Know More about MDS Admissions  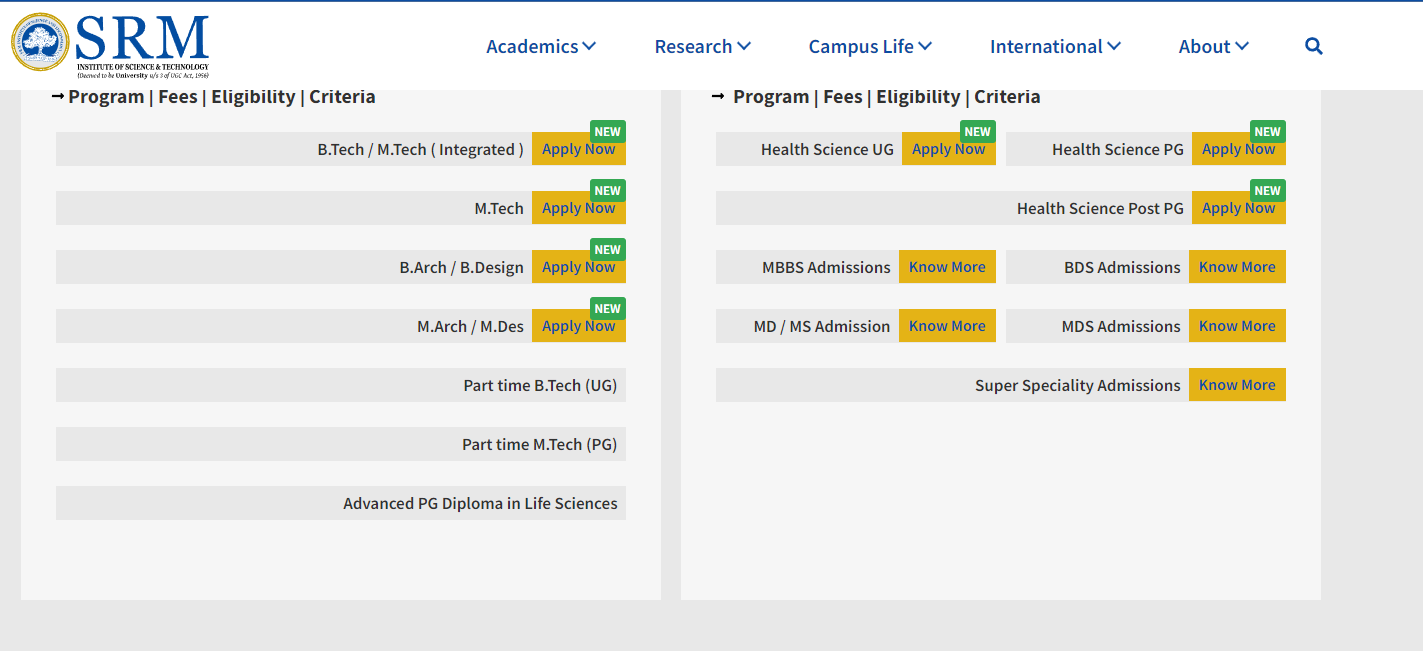[1237, 326]
